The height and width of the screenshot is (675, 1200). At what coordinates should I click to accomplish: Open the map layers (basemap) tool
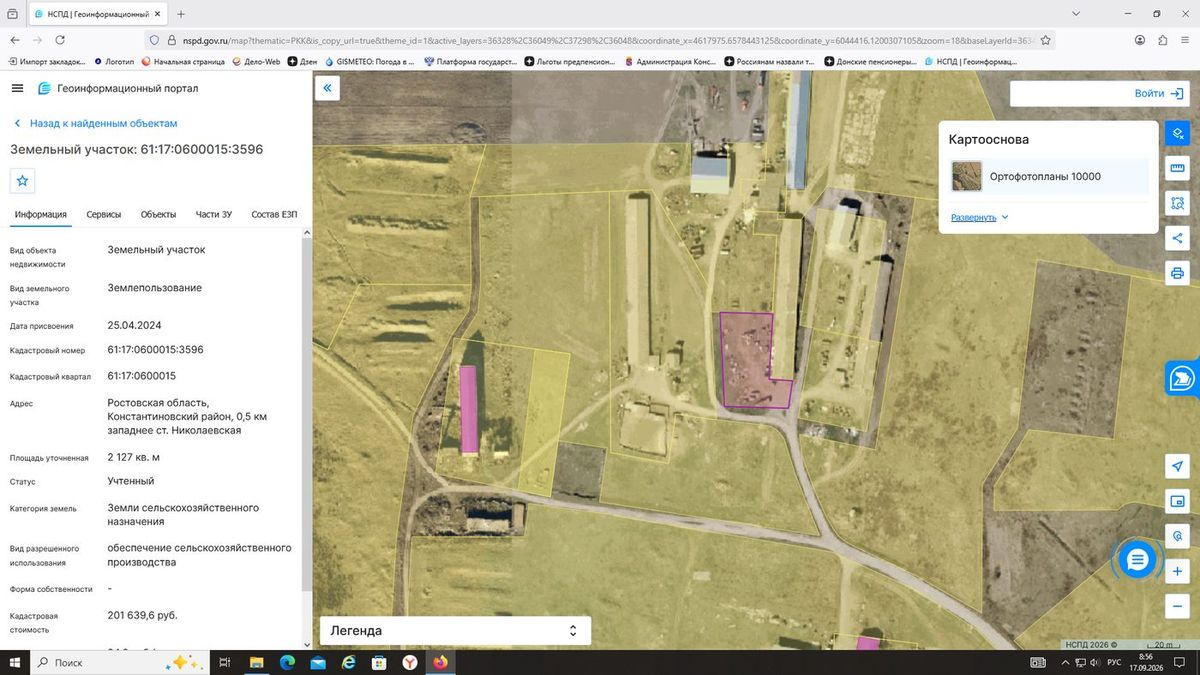1177,133
